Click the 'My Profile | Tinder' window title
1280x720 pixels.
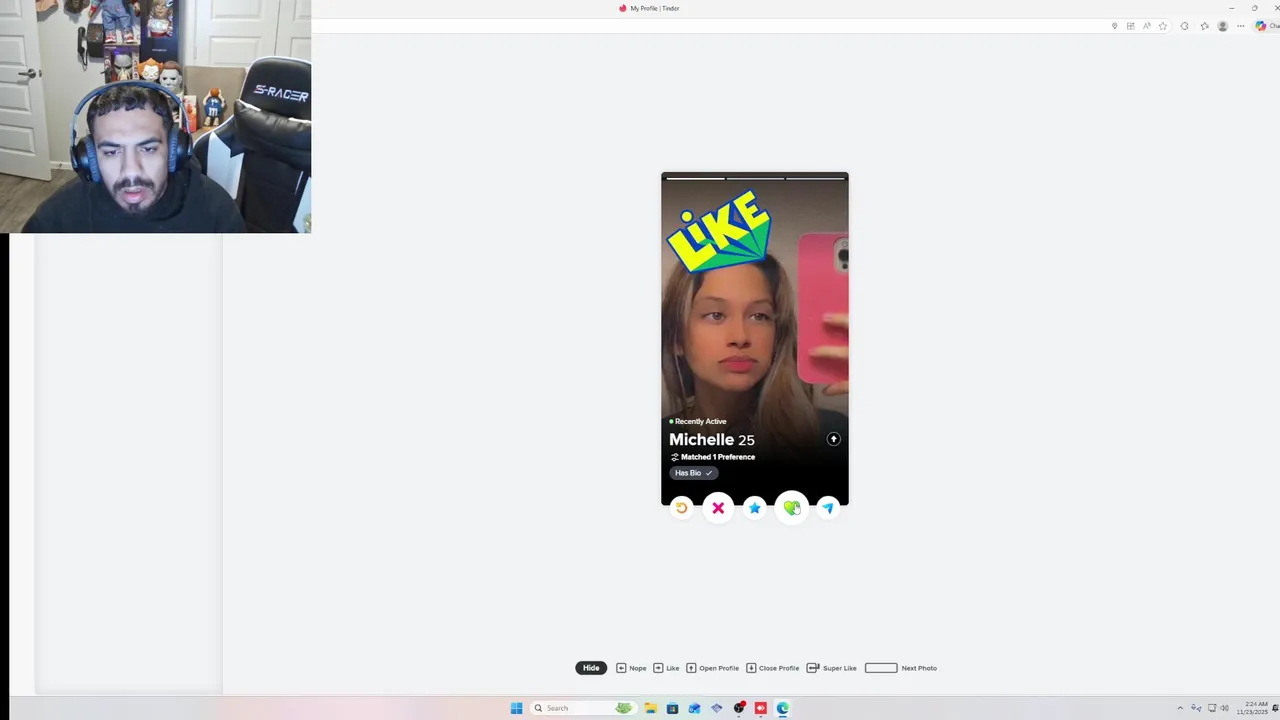tap(655, 8)
